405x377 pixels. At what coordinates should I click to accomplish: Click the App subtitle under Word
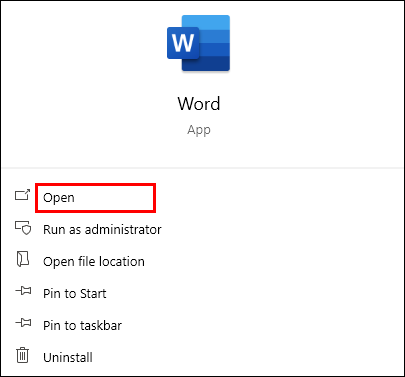[x=199, y=130]
